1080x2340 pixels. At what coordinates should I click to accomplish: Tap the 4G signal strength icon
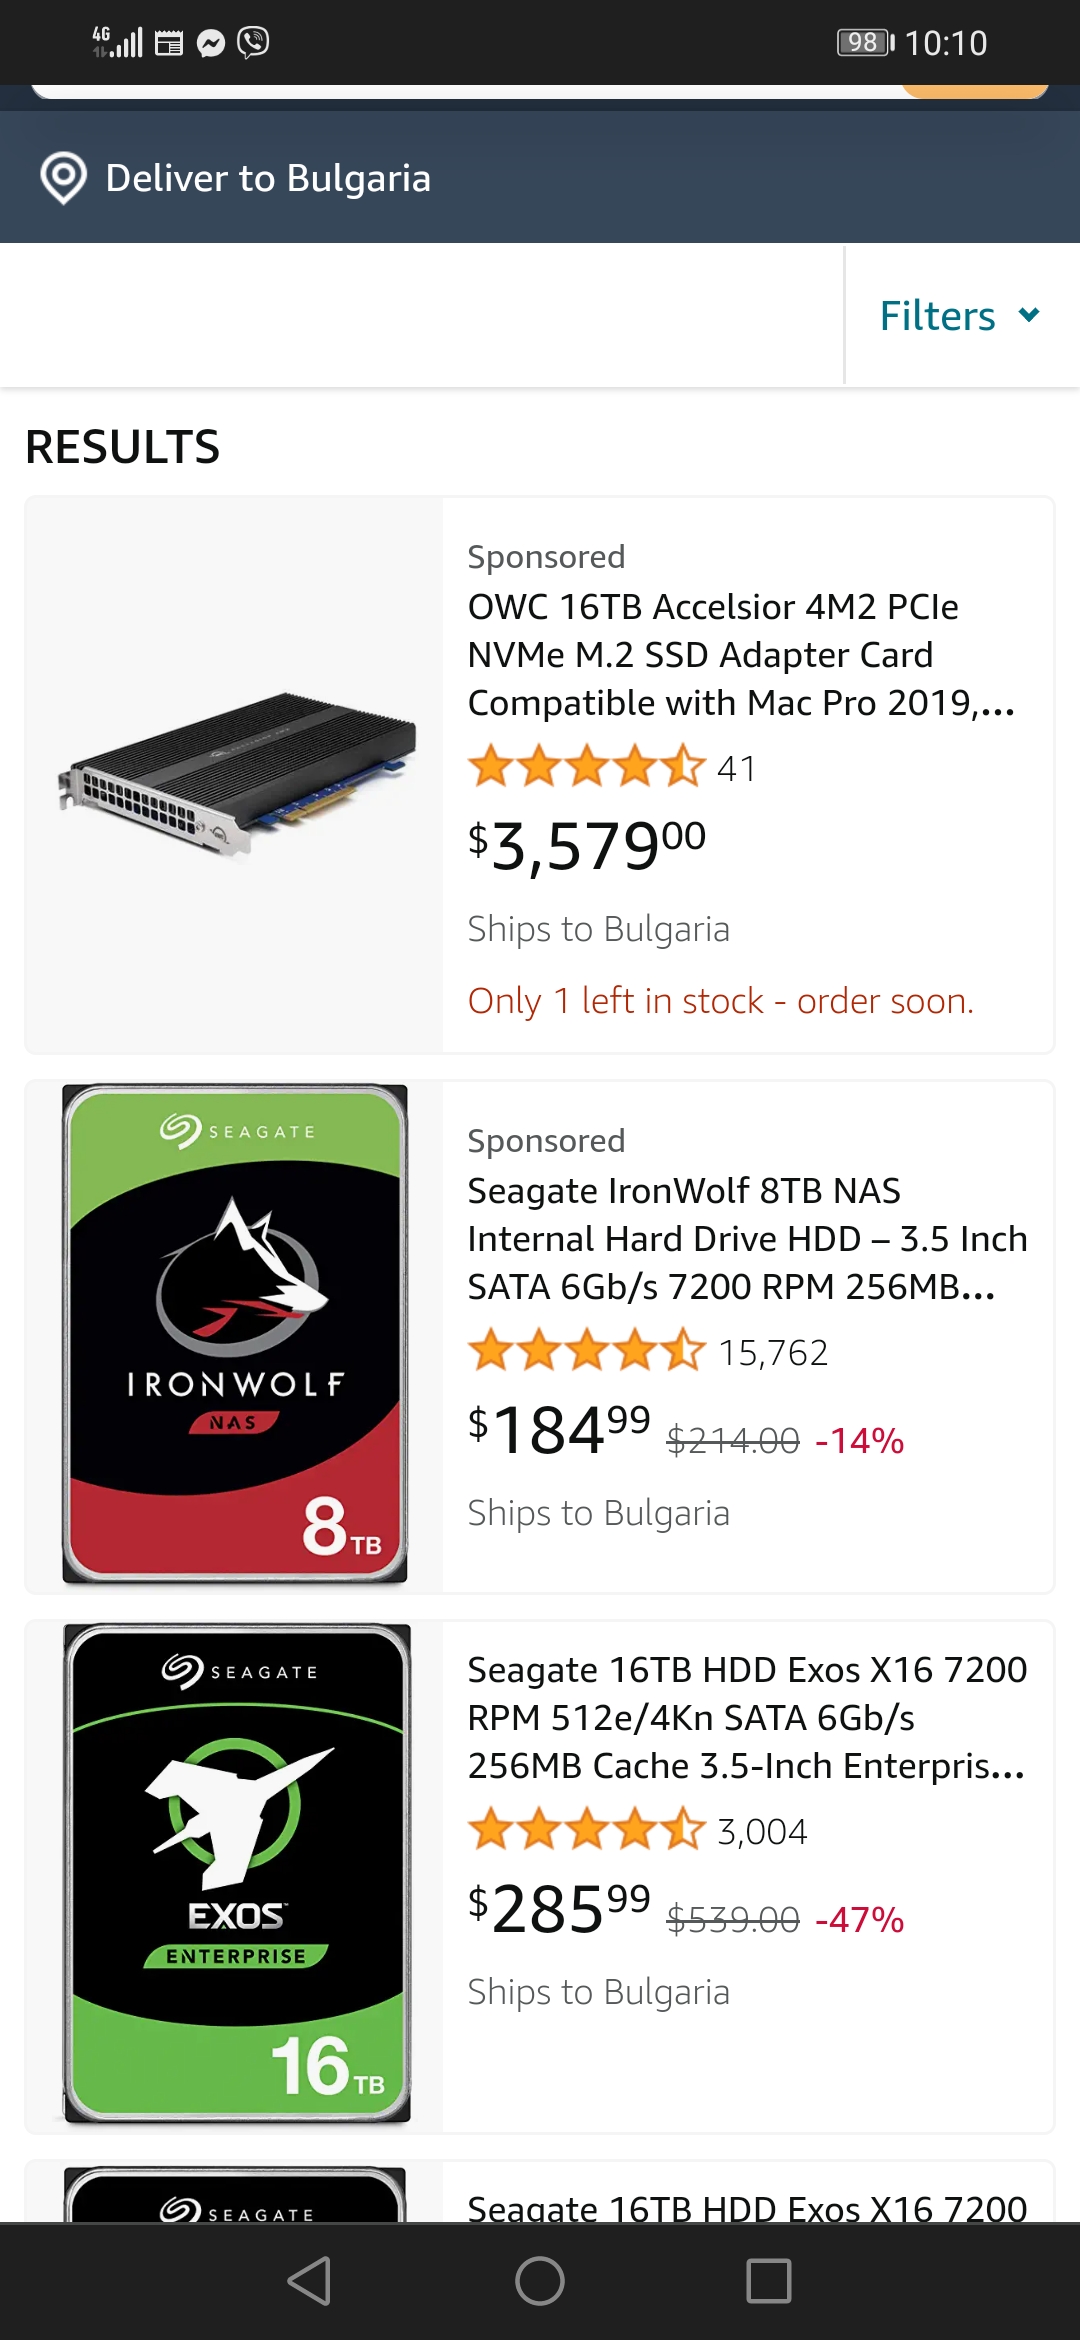pyautogui.click(x=117, y=42)
